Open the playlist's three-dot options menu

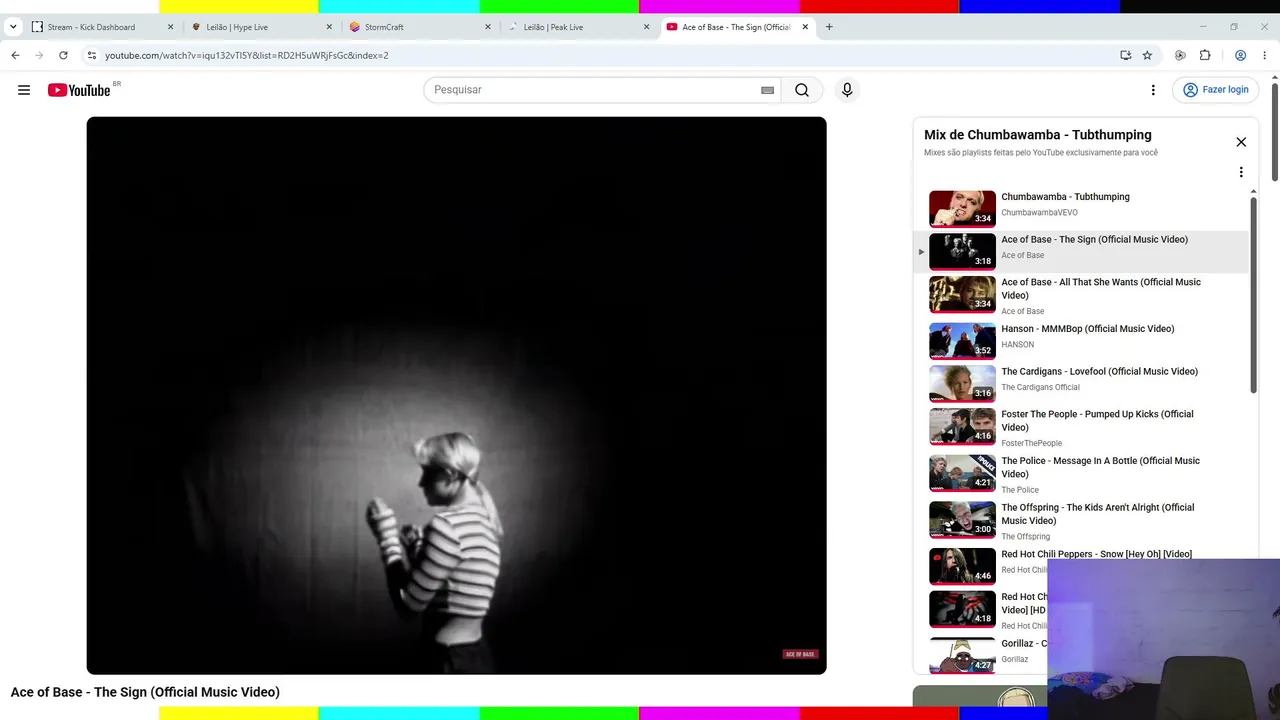point(1241,172)
